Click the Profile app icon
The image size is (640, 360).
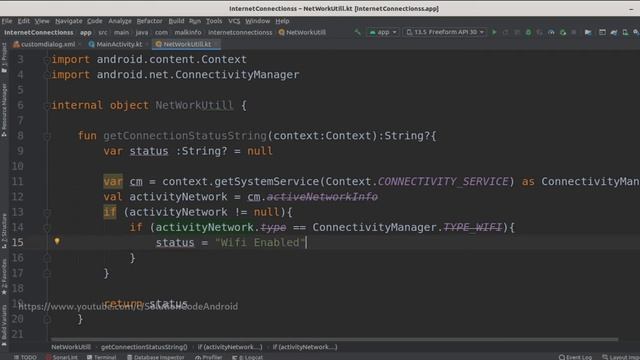tap(551, 32)
